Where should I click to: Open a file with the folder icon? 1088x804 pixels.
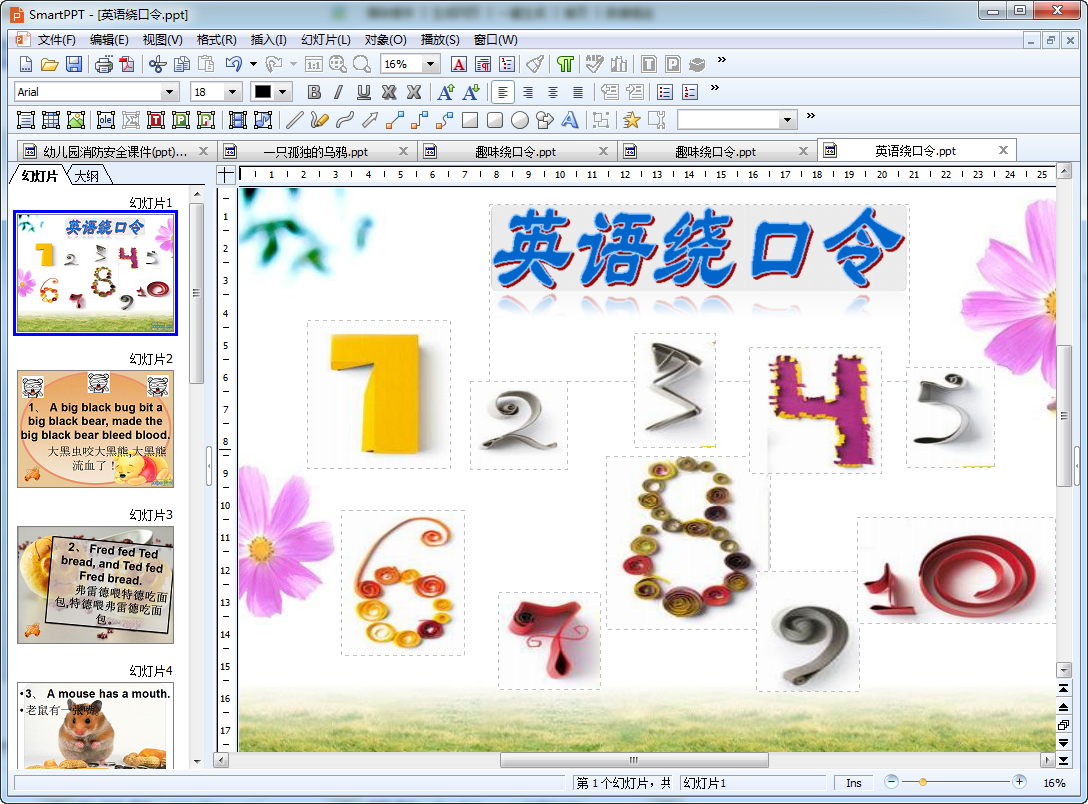(49, 65)
